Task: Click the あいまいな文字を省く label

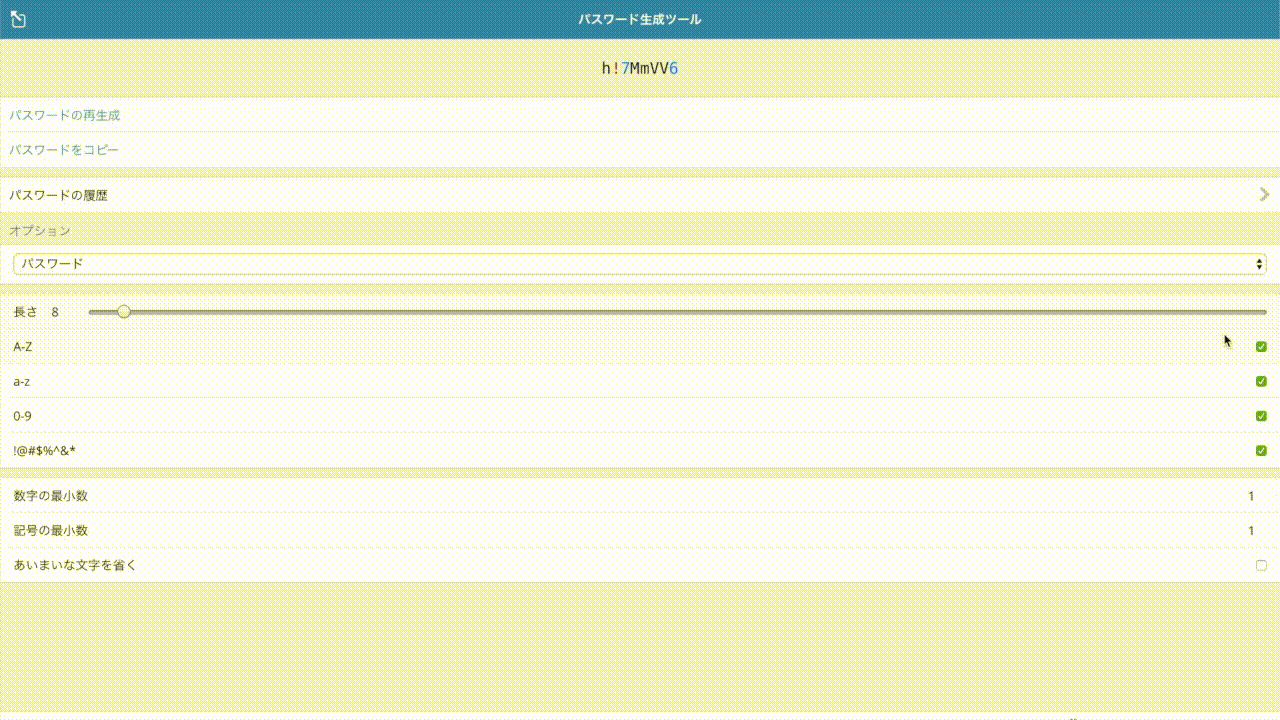Action: coord(75,565)
